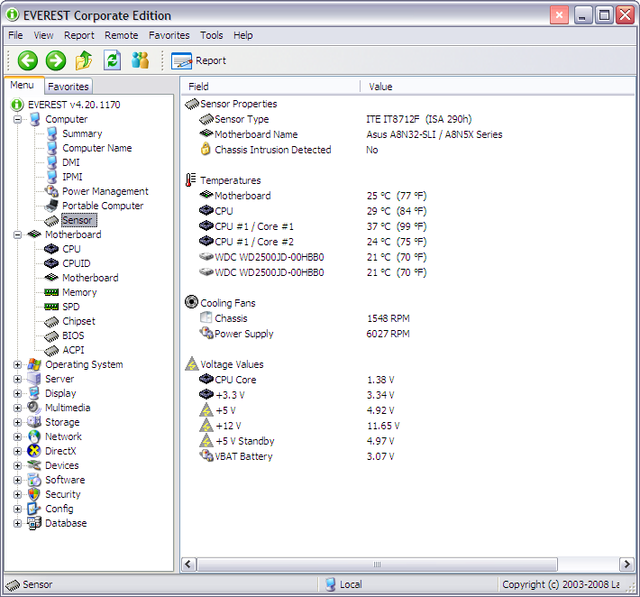
Task: Click the Chassis Intrusion Detected padlock icon
Action: pos(206,149)
